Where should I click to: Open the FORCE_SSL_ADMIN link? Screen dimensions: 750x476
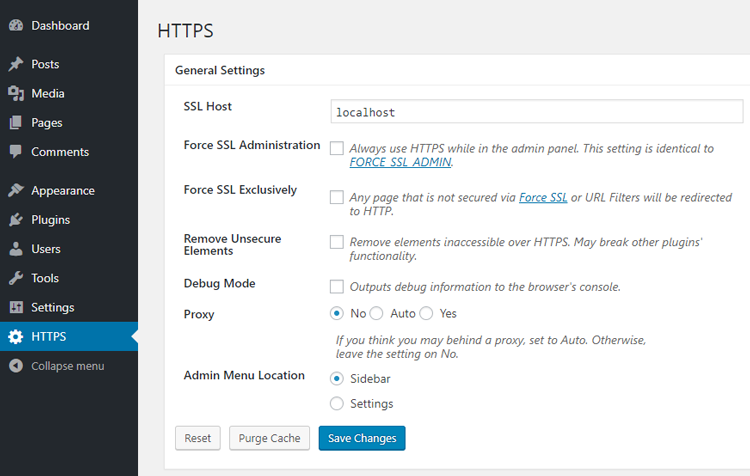(x=400, y=162)
